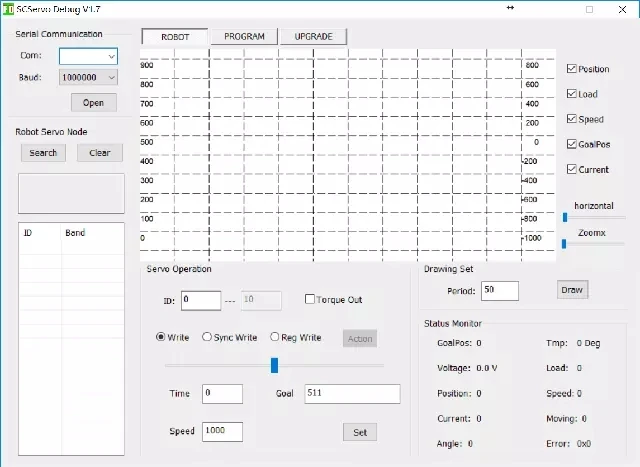Click the 'GoalPos: 0' status monitor text
640x467 pixels.
coord(459,343)
